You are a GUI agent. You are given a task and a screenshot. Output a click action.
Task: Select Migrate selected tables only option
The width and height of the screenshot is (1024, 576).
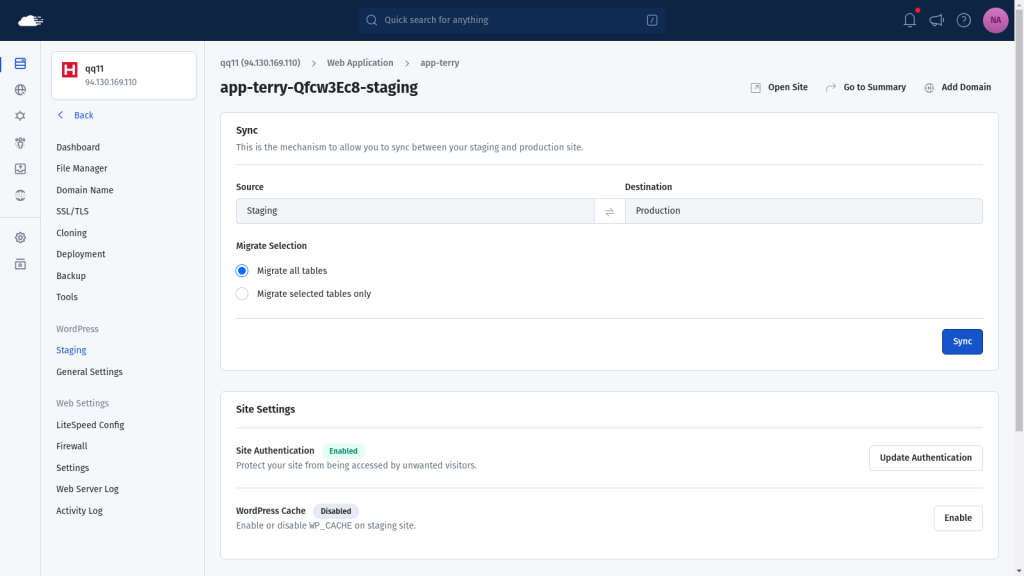(x=242, y=294)
